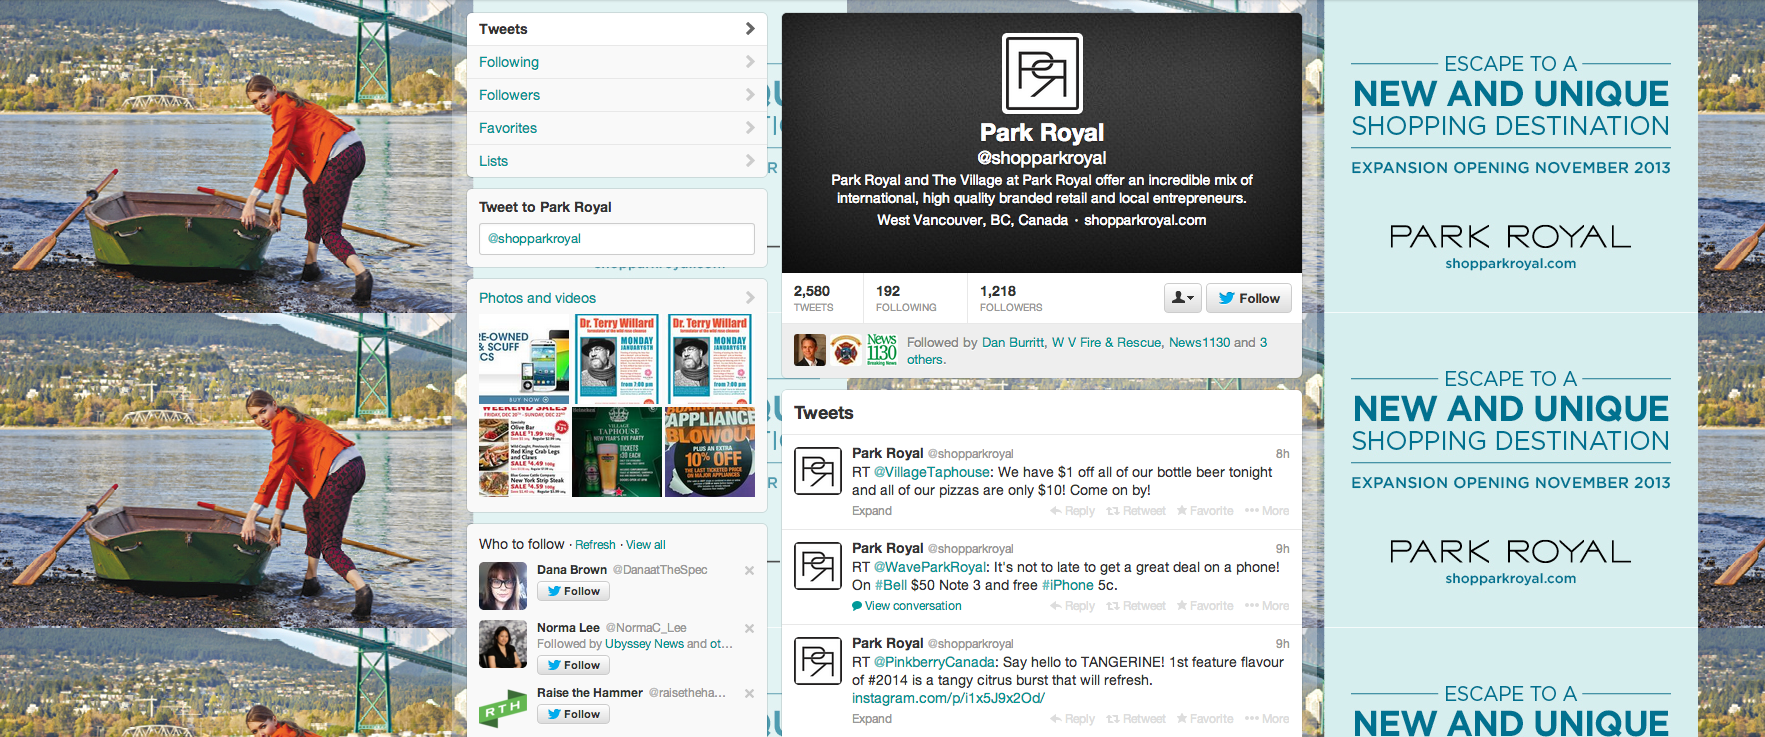Click the News1130 follower avatar icon
Screen dimensions: 1765x737
coord(882,350)
